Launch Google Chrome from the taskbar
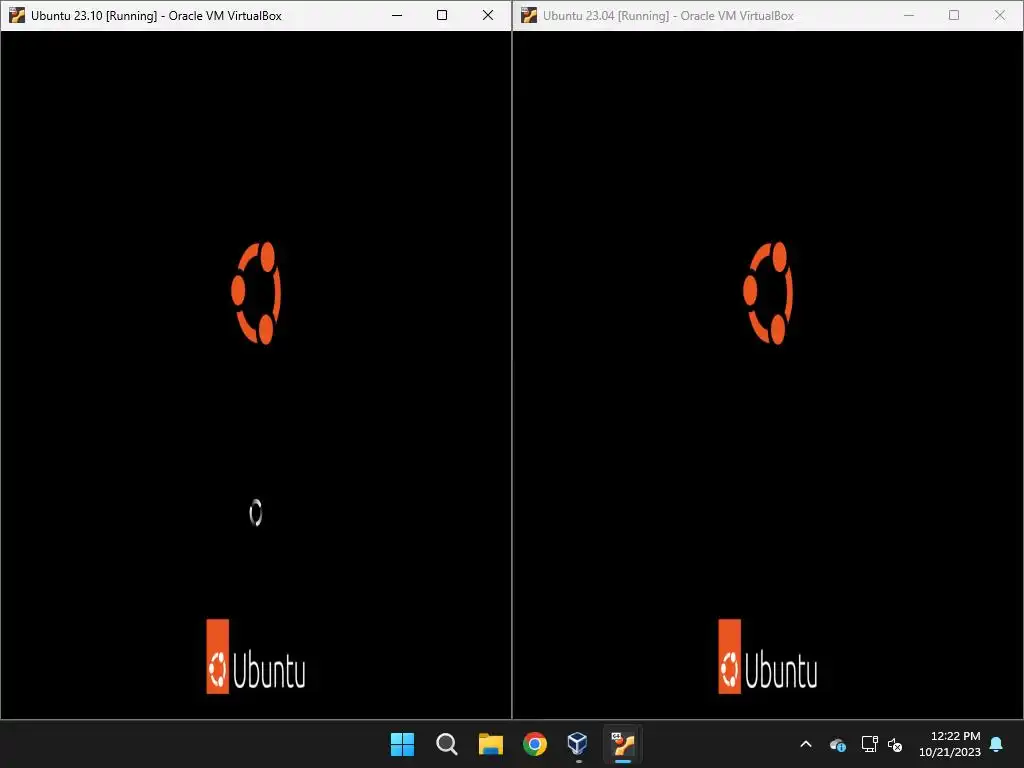The image size is (1024, 768). point(535,744)
